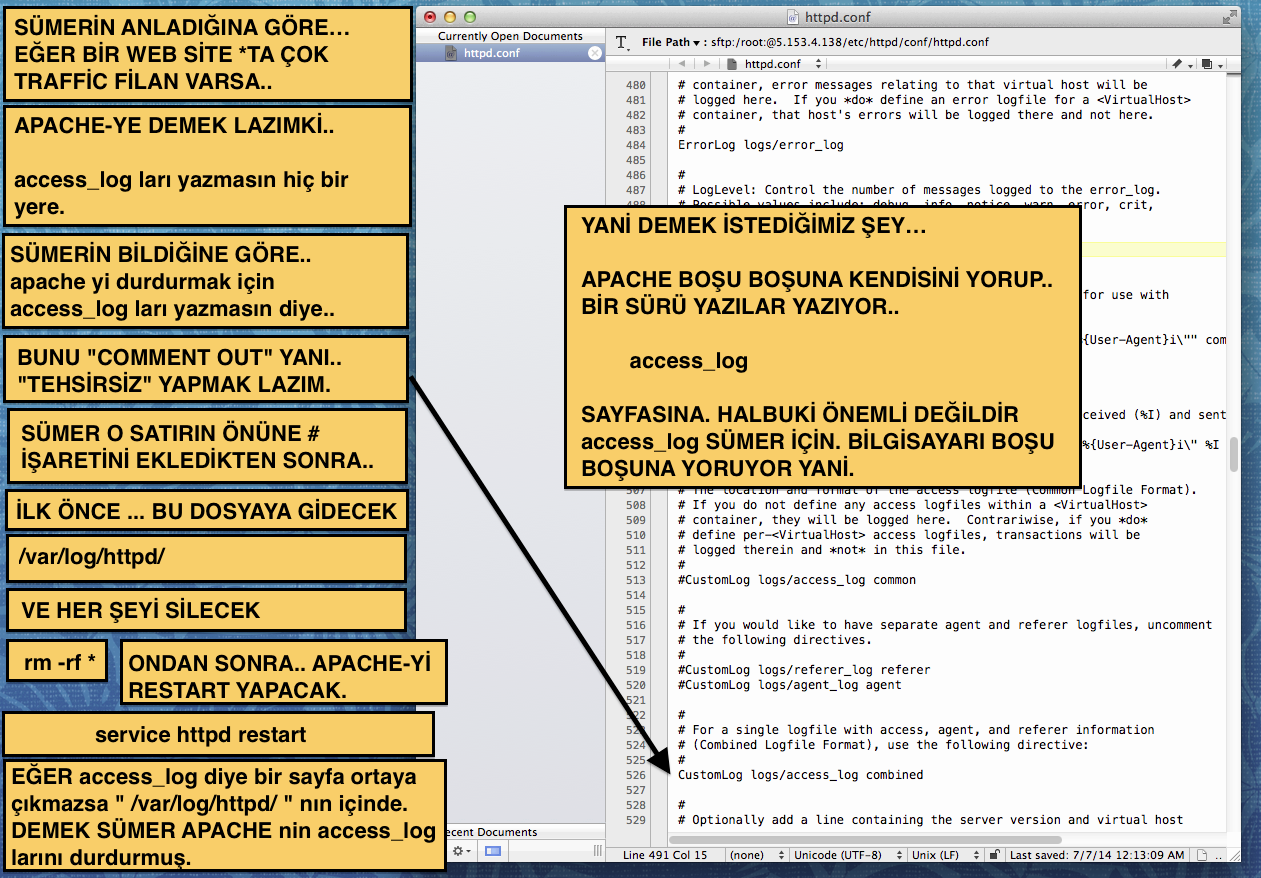Click Line 491 Col 15 indicator

(x=665, y=855)
